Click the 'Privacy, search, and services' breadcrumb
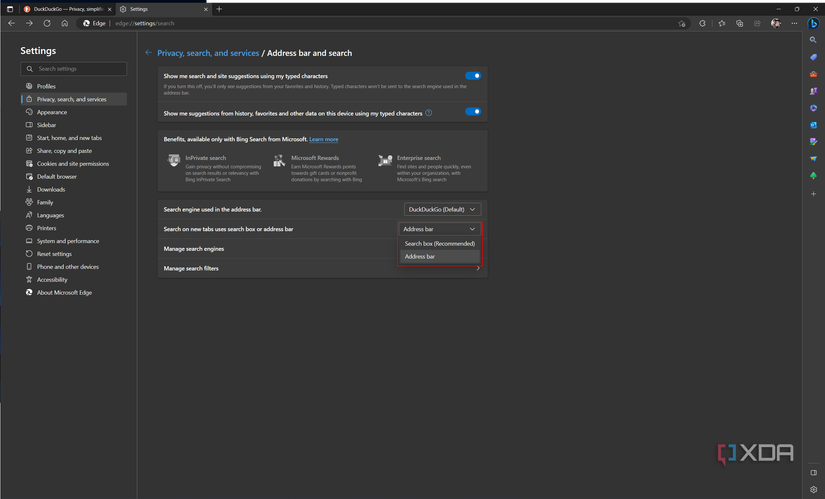Image resolution: width=825 pixels, height=499 pixels. (x=208, y=53)
